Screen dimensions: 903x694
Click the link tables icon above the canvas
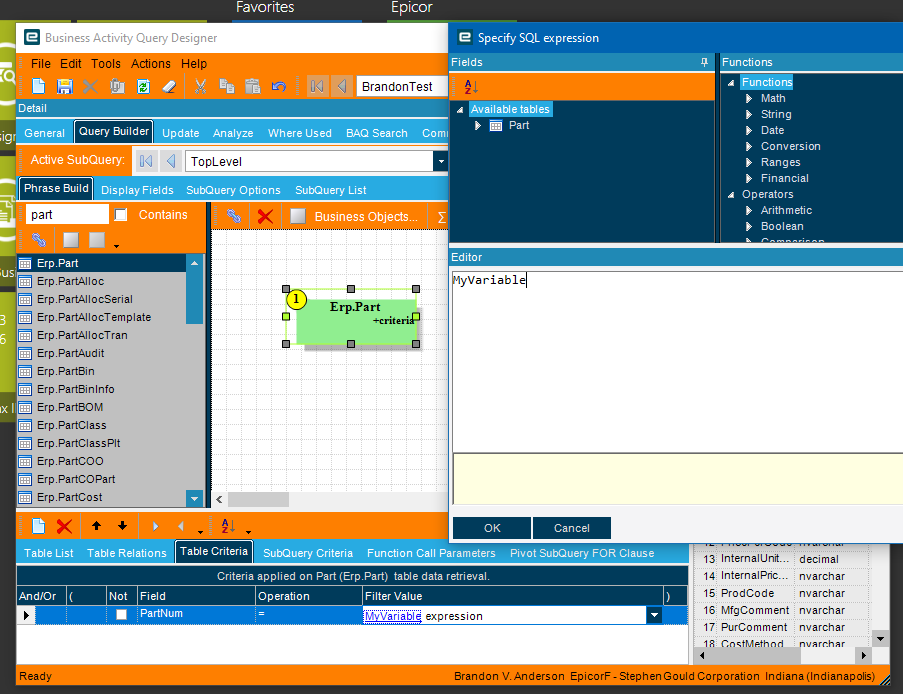[x=233, y=217]
